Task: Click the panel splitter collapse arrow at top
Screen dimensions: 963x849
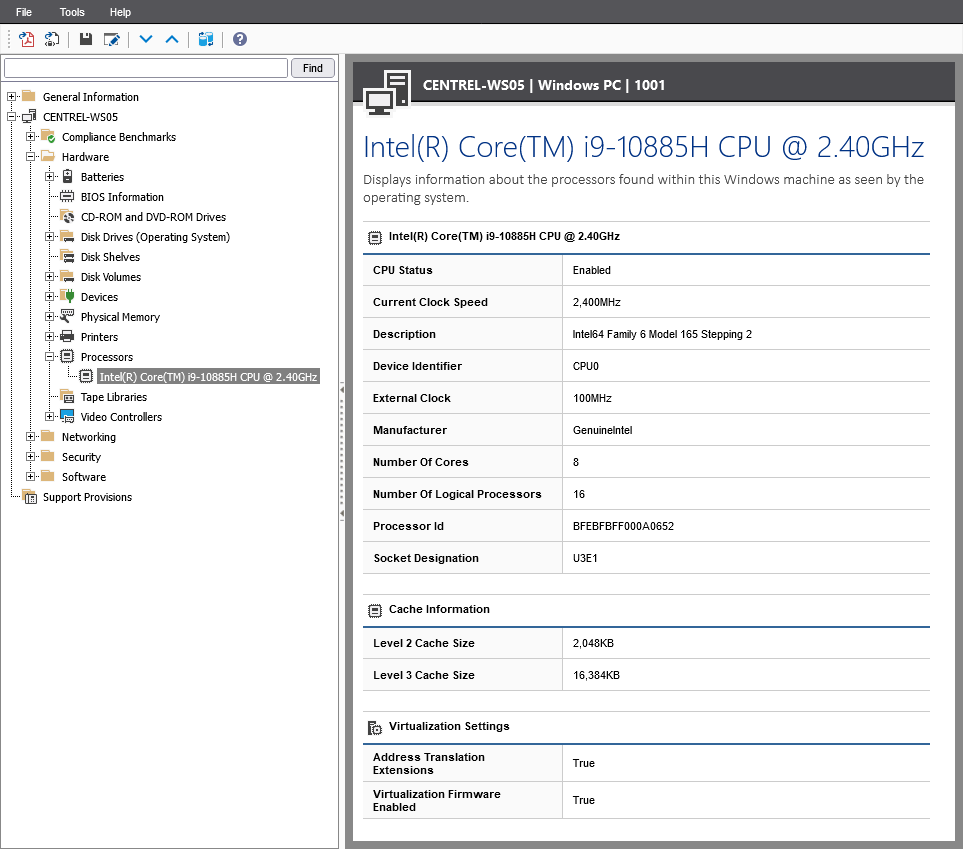Action: 342,389
